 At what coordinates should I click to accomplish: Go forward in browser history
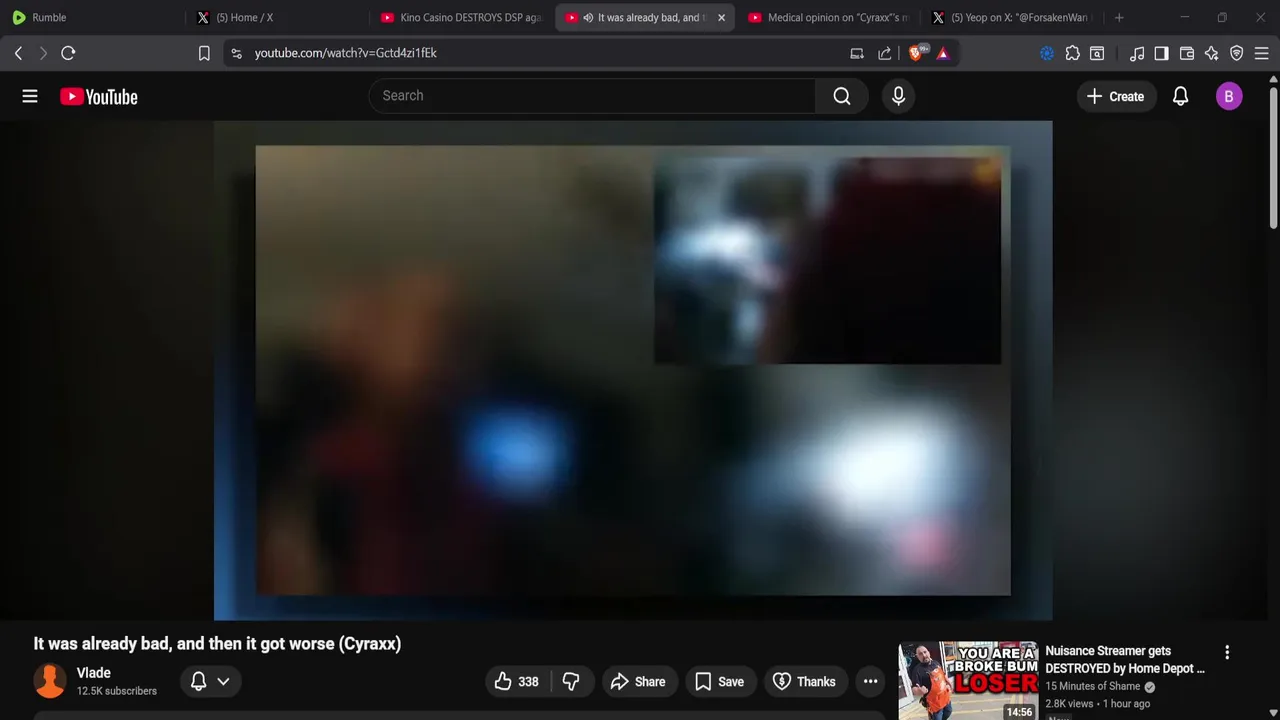pyautogui.click(x=43, y=53)
